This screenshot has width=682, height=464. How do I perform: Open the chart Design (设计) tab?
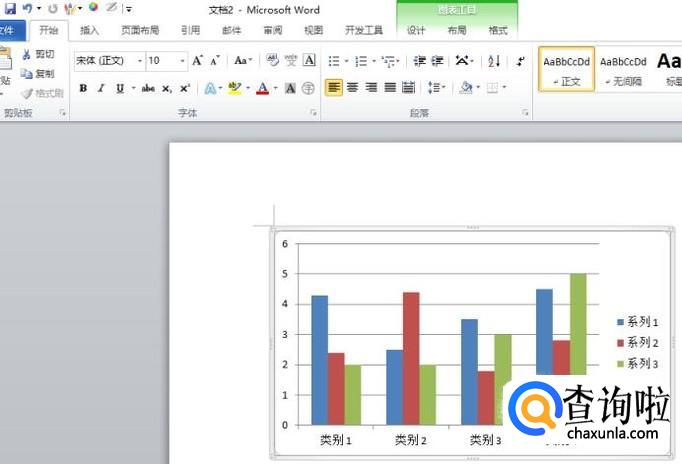pos(416,30)
